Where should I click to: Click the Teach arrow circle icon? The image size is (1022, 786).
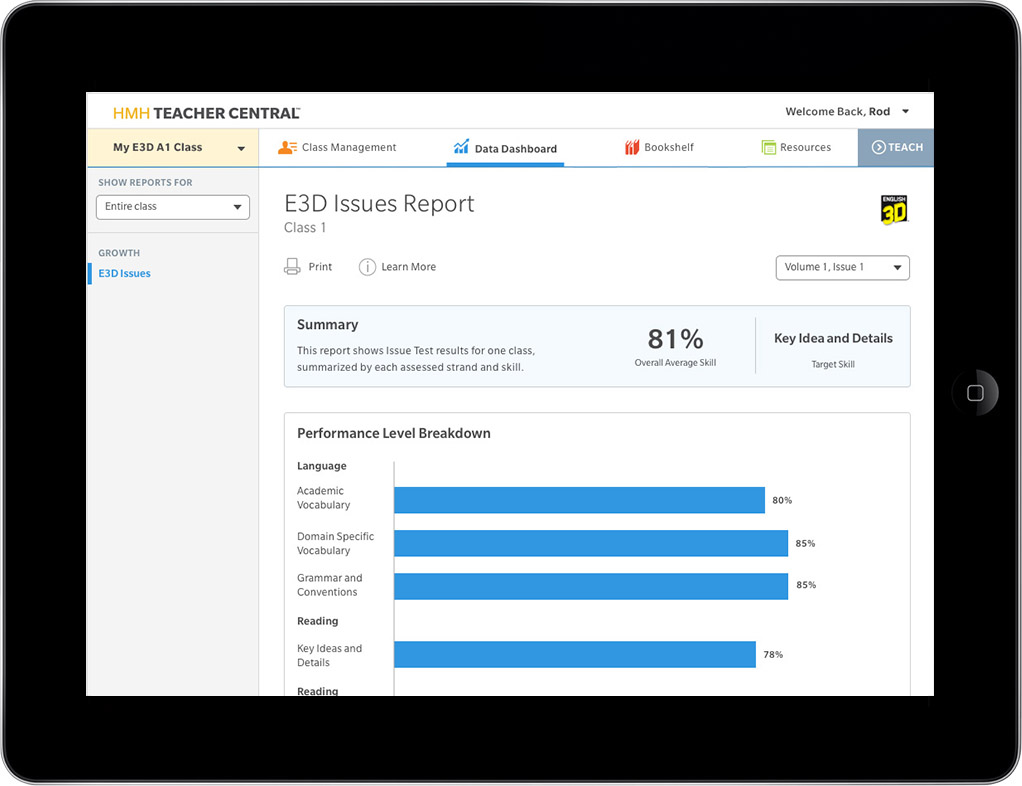(878, 147)
